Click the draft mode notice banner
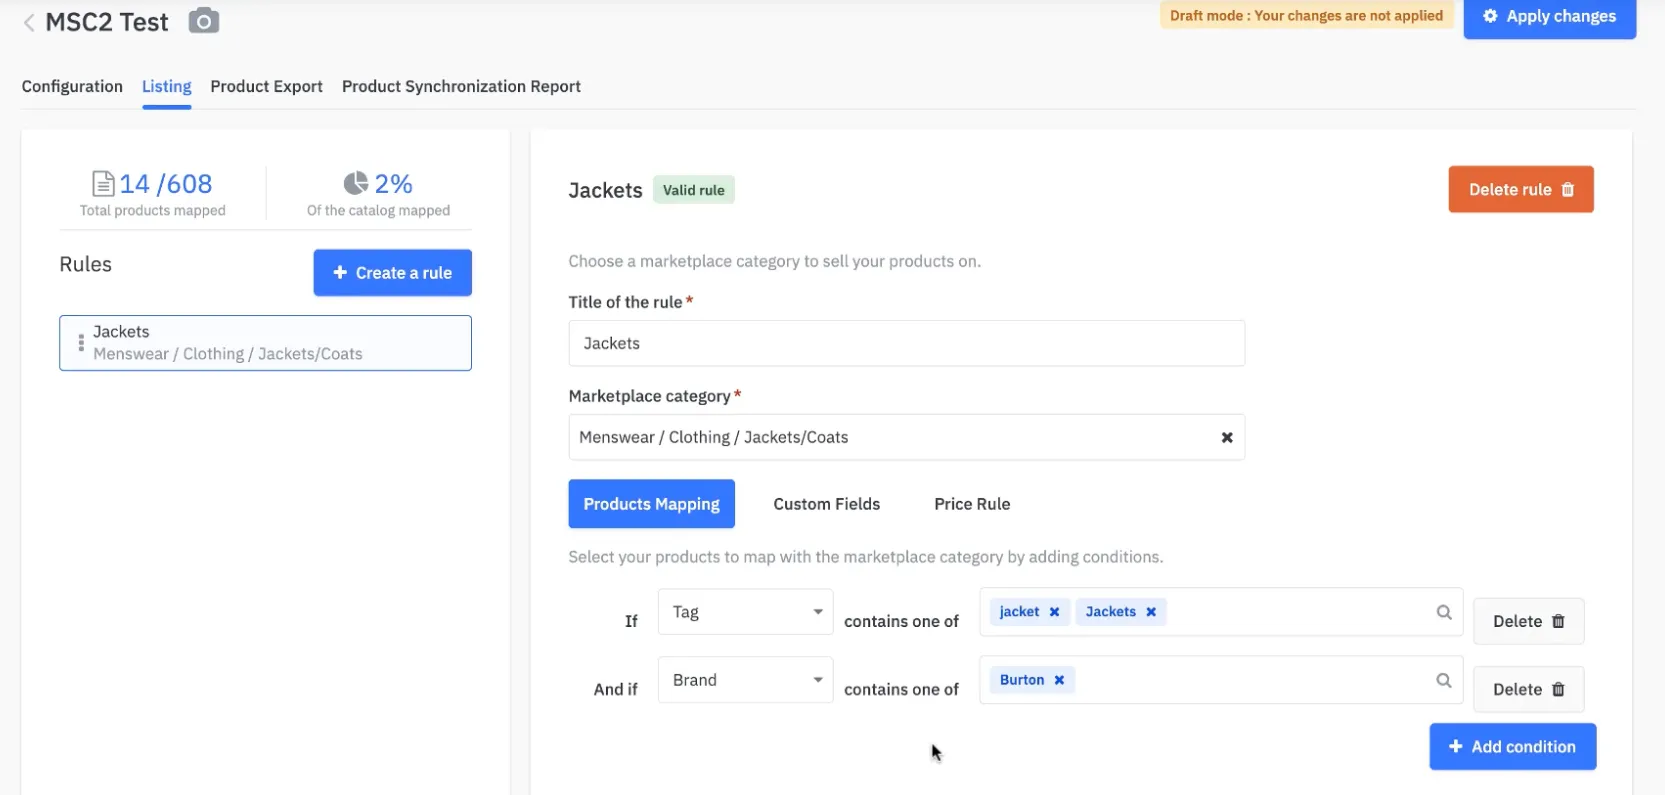Viewport: 1665px width, 795px height. tap(1306, 16)
